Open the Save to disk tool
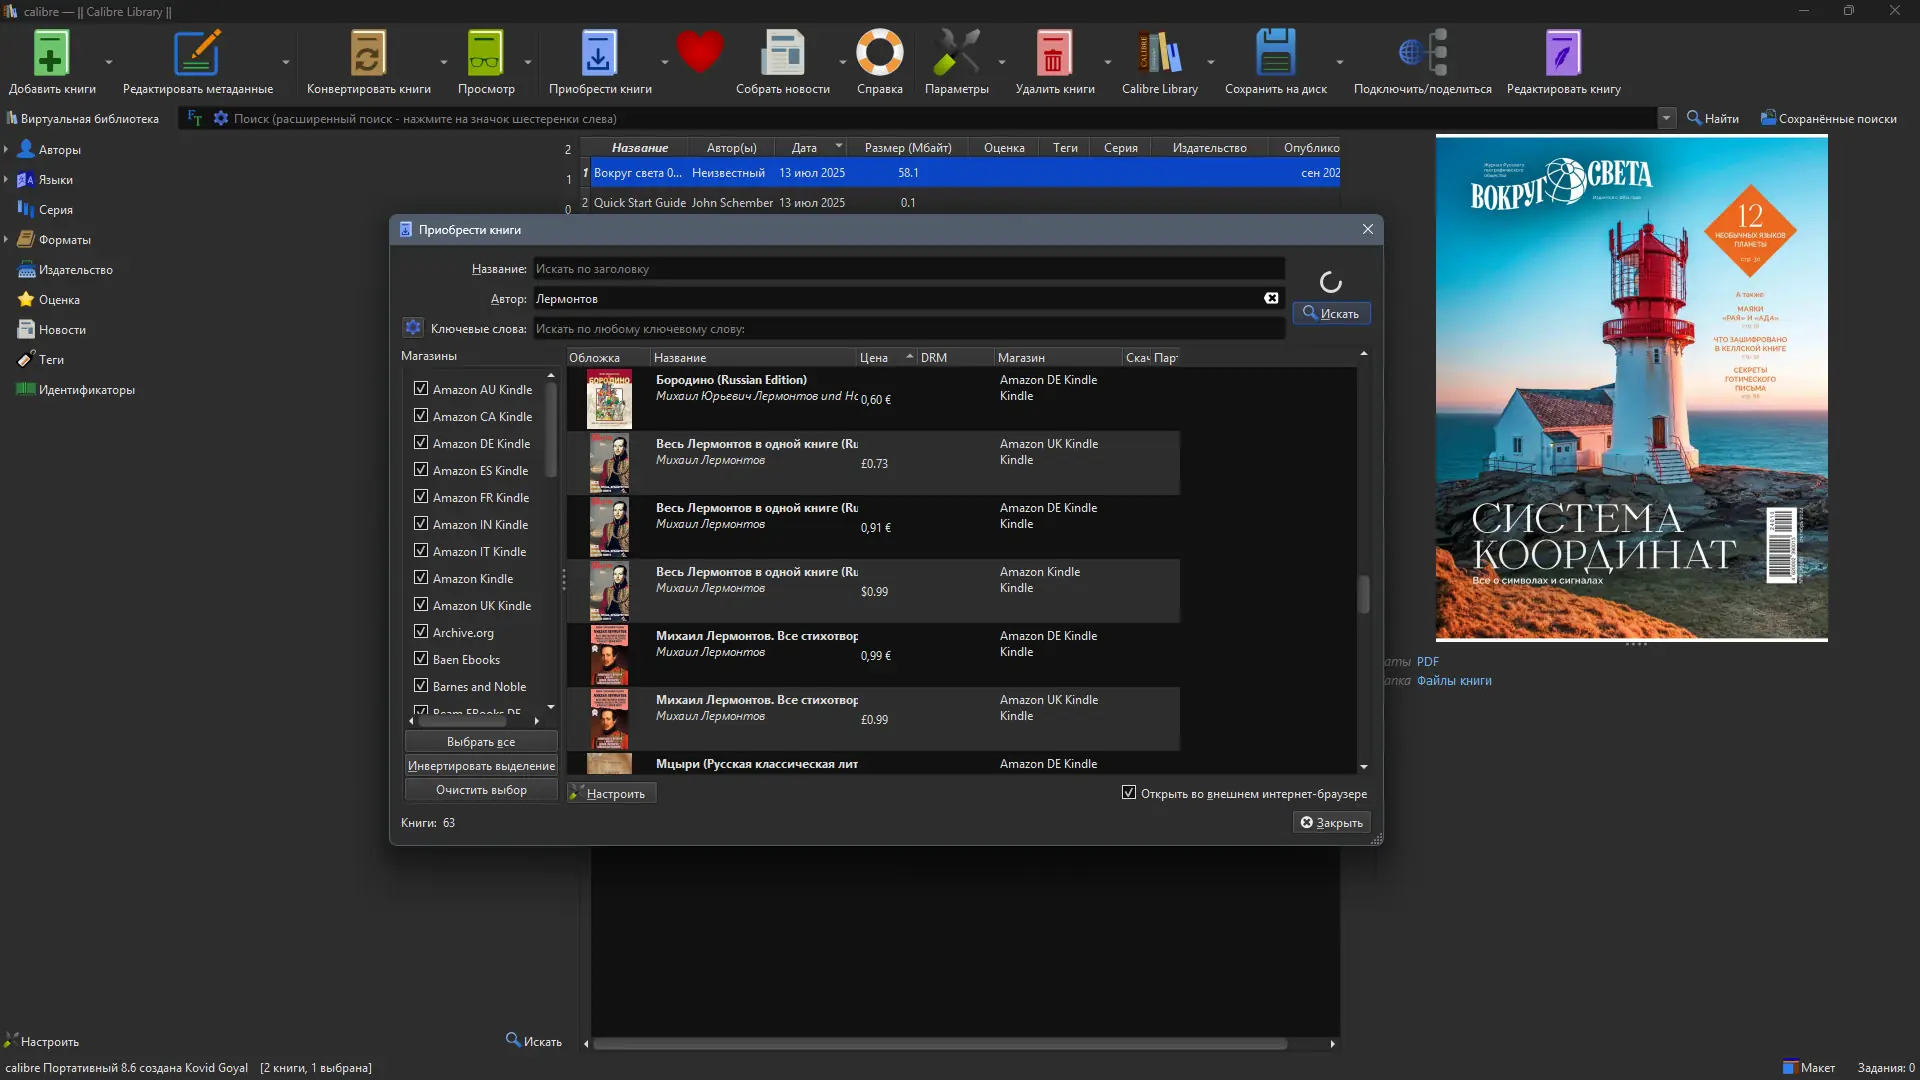Image resolution: width=1920 pixels, height=1080 pixels. pos(1275,55)
